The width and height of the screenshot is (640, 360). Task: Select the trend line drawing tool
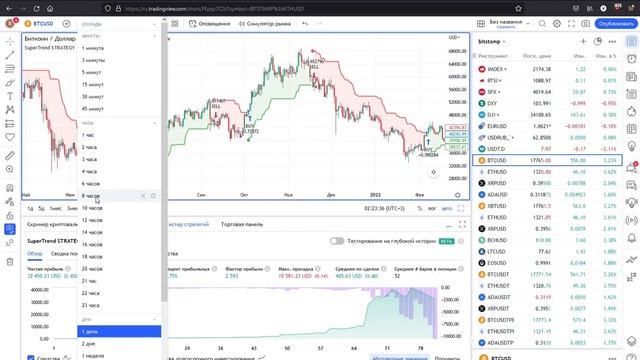coord(10,55)
